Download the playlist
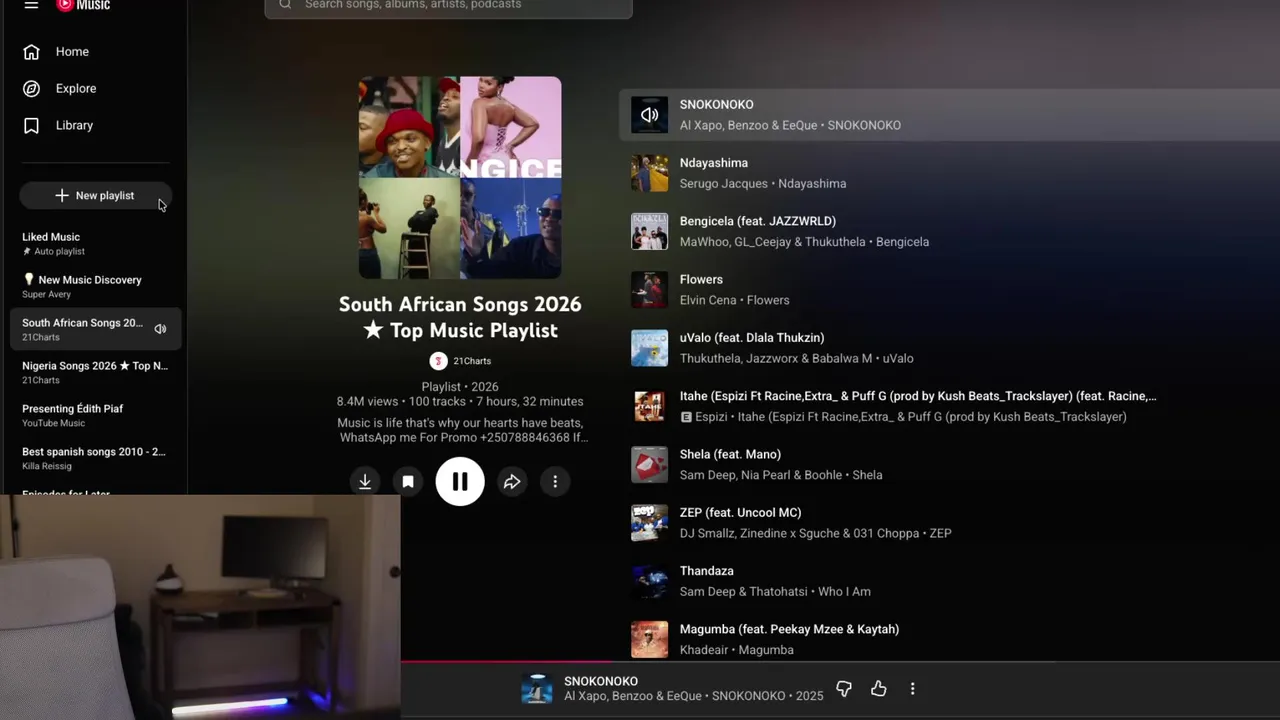This screenshot has width=1280, height=720. [x=365, y=482]
